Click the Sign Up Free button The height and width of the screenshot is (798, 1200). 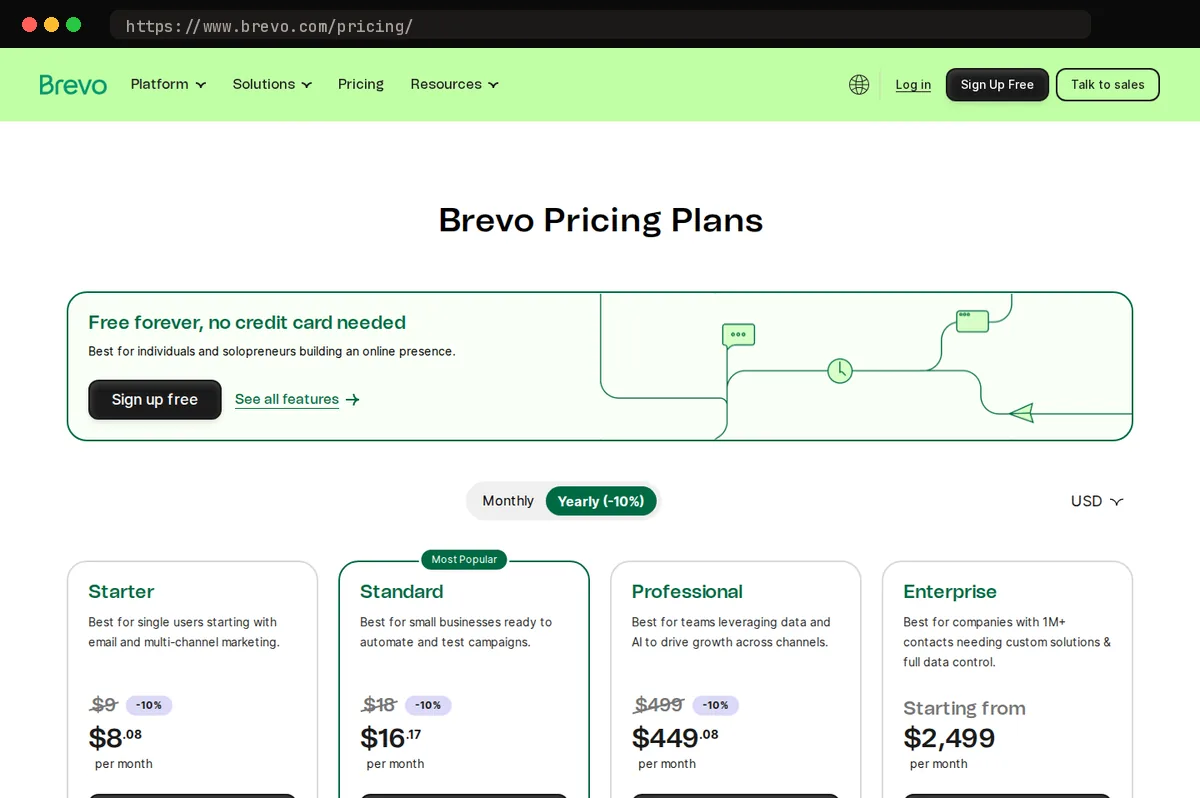(x=997, y=85)
